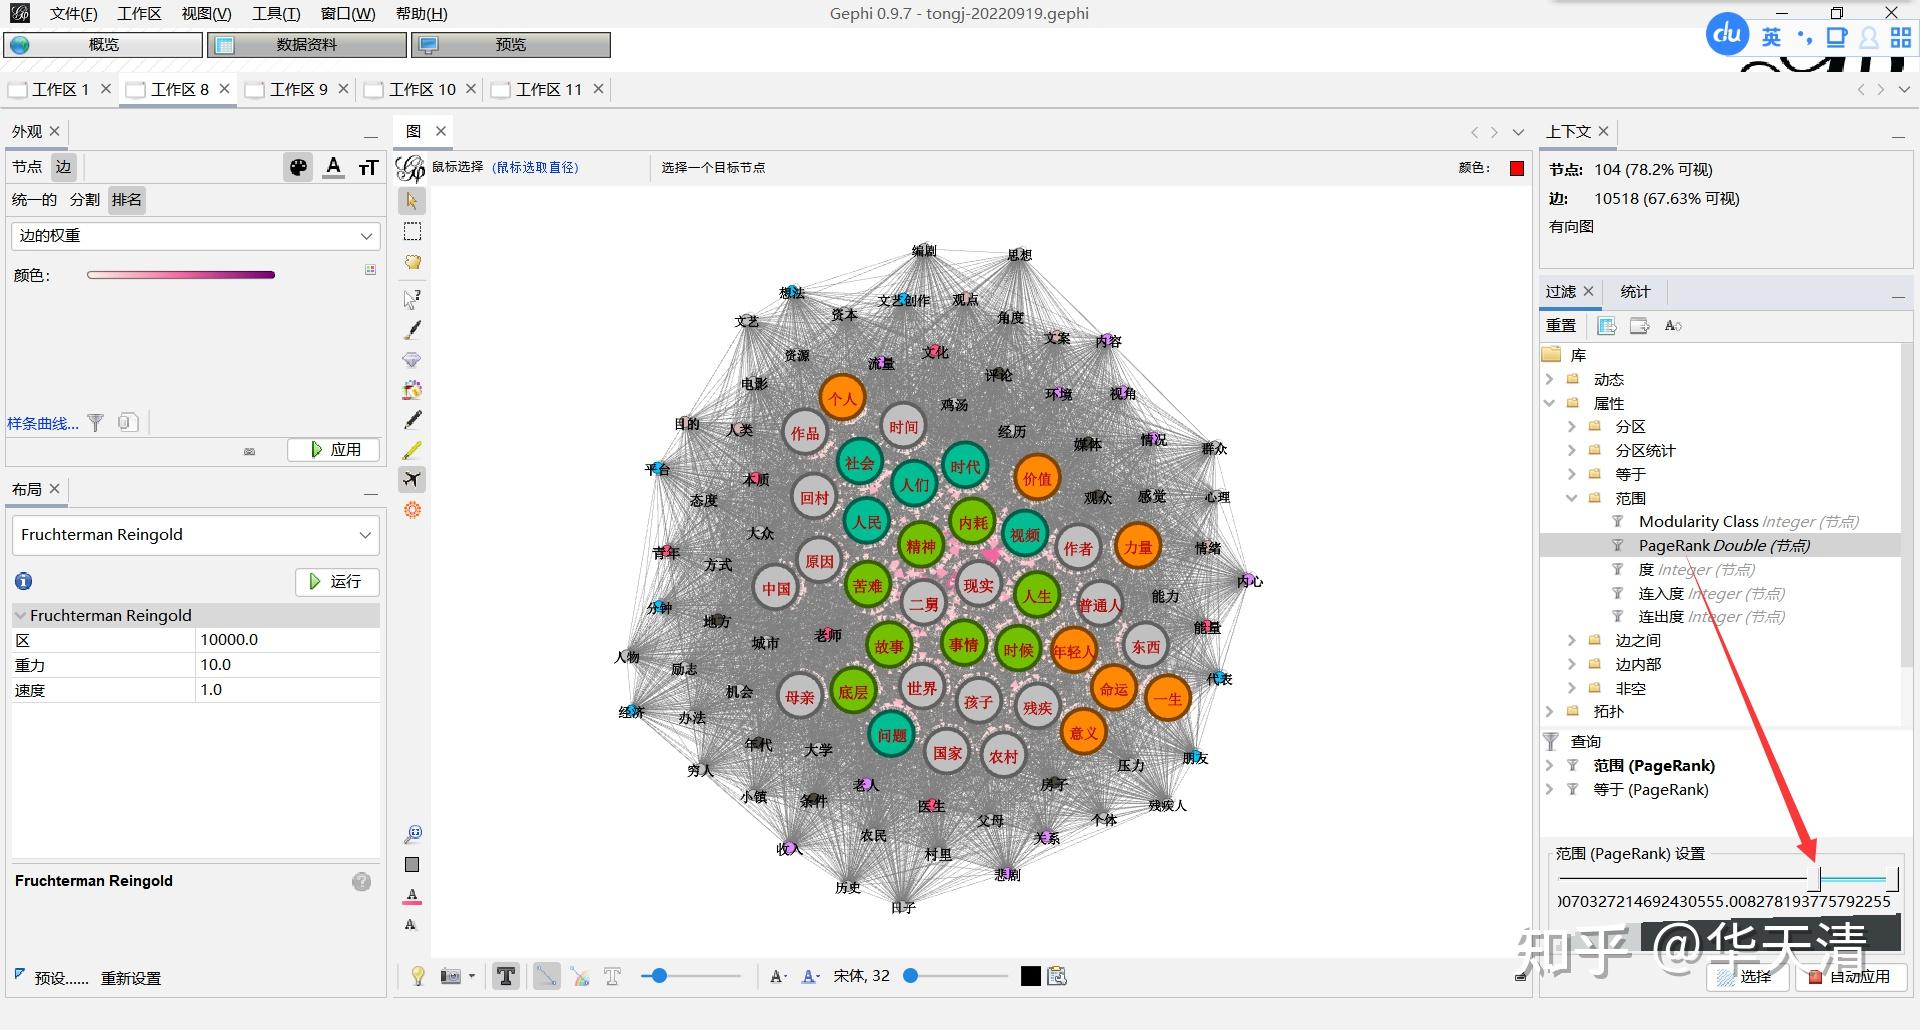Open the 边的权重 attribute dropdown
The height and width of the screenshot is (1030, 1920).
coord(195,236)
